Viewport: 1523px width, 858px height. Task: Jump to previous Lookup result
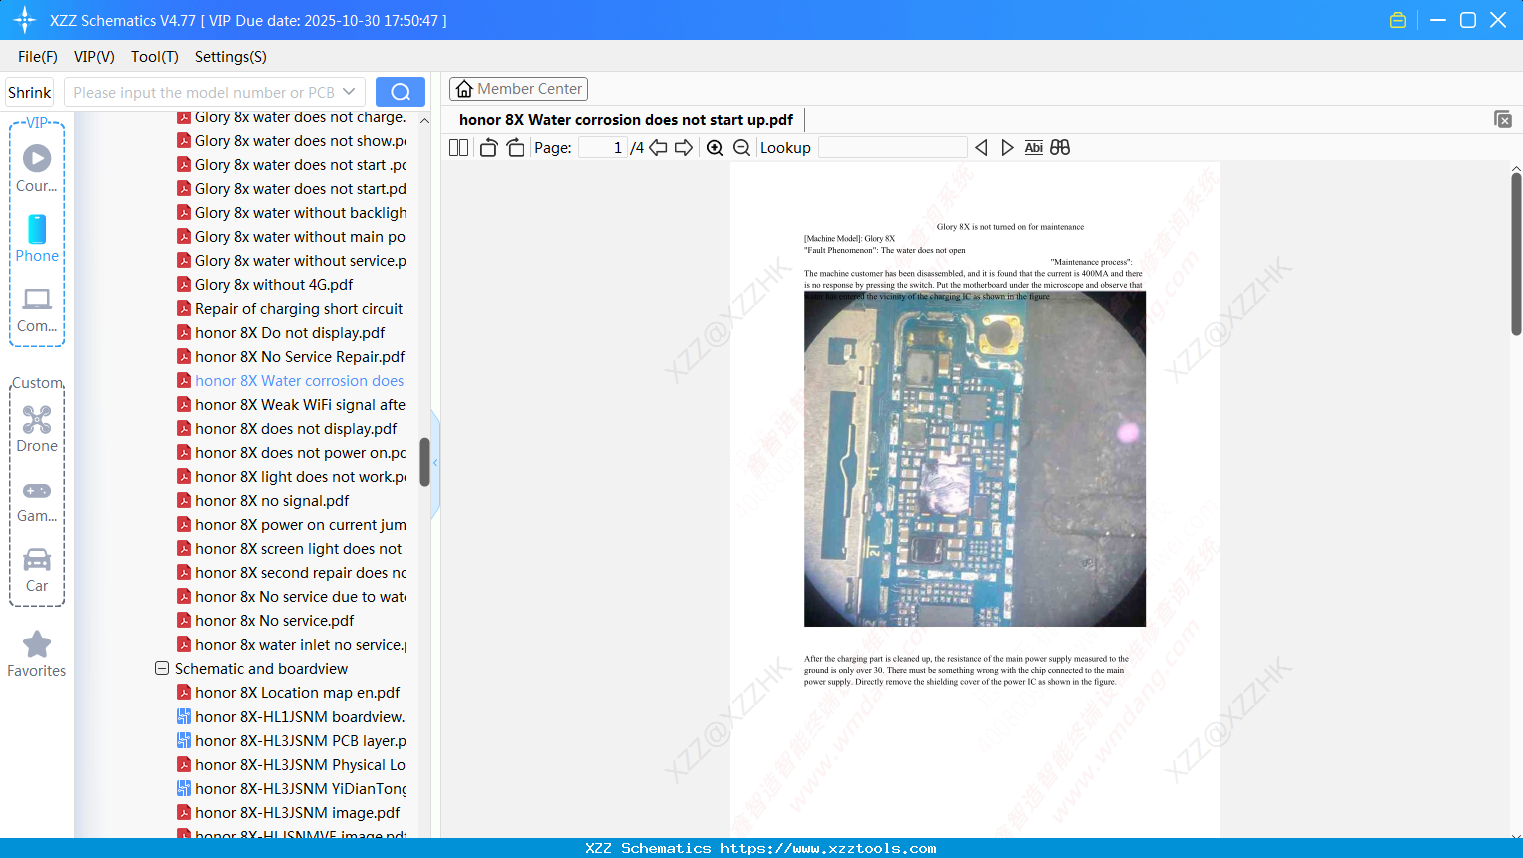pos(981,148)
